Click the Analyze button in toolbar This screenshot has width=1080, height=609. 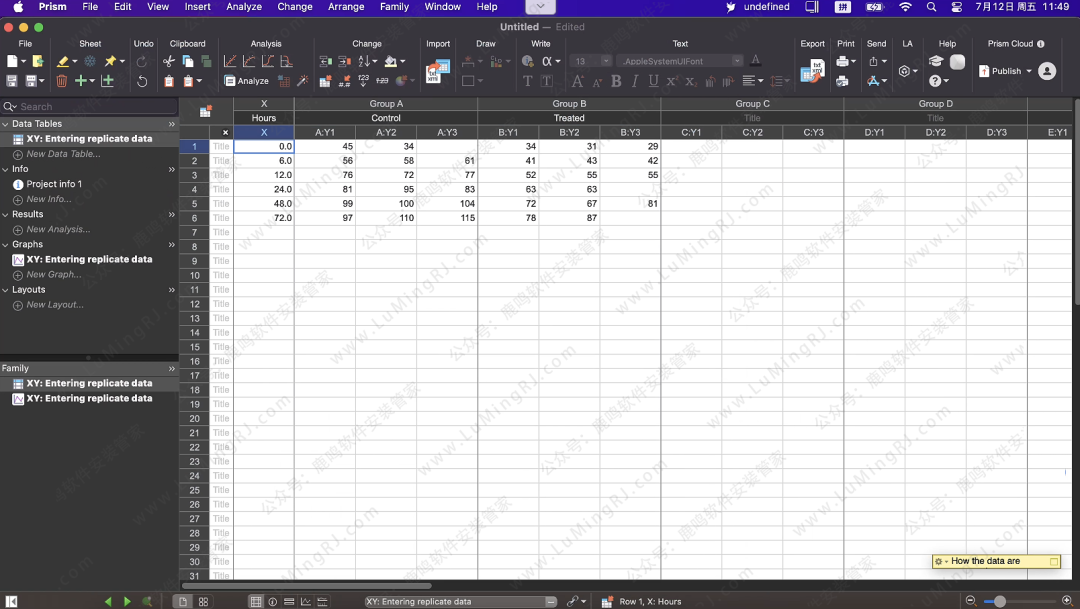[247, 81]
